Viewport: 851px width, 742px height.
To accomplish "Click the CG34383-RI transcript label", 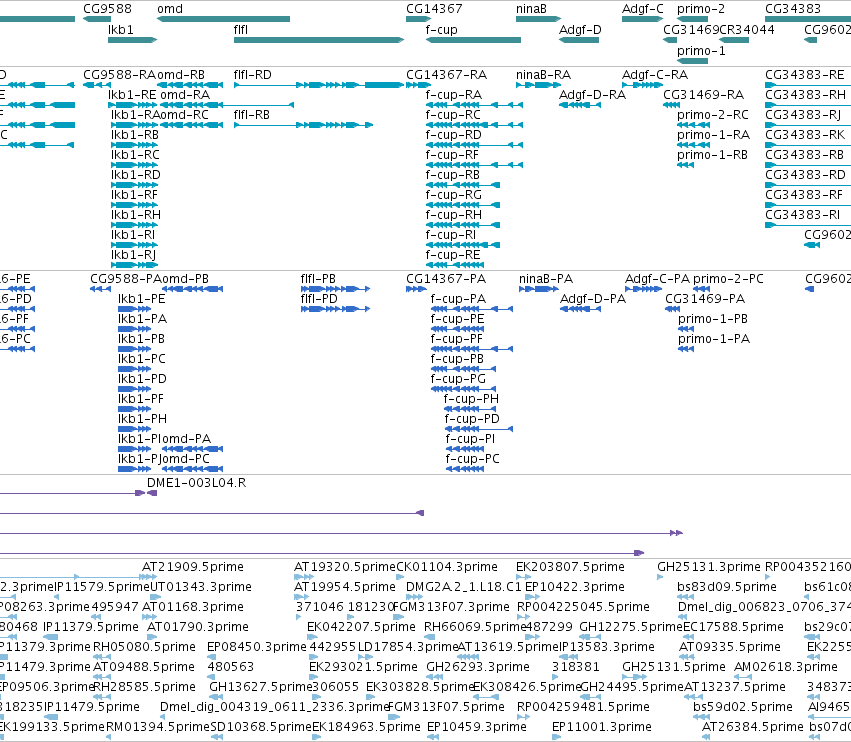I will point(802,214).
